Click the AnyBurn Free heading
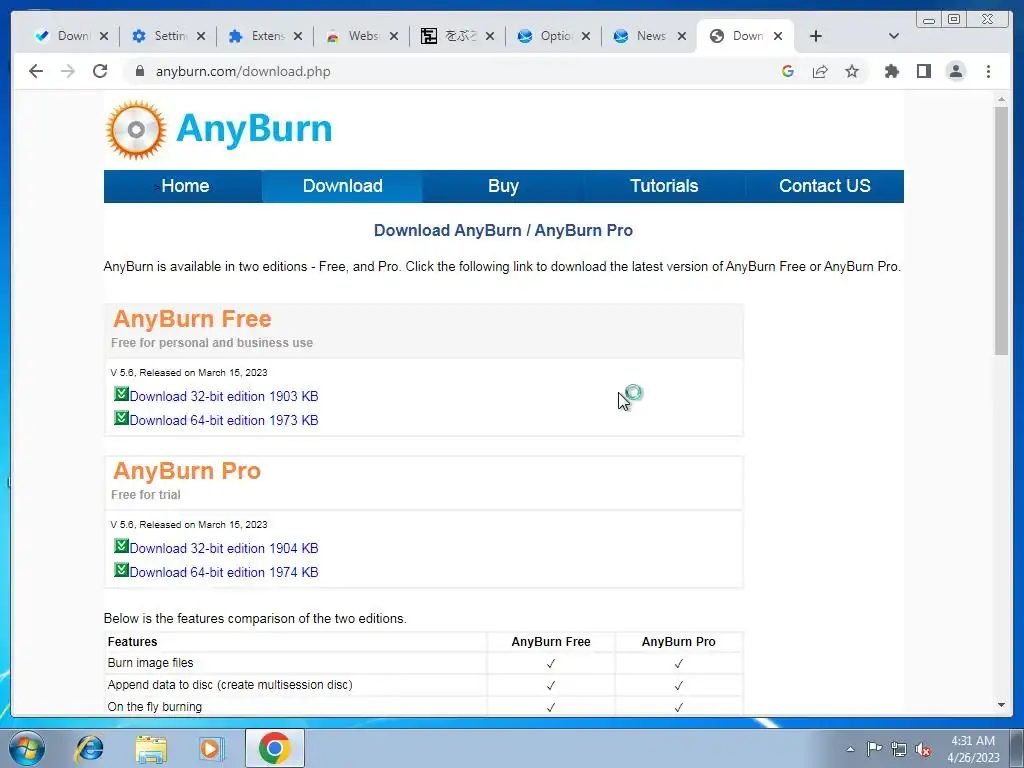The image size is (1024, 768). click(192, 319)
